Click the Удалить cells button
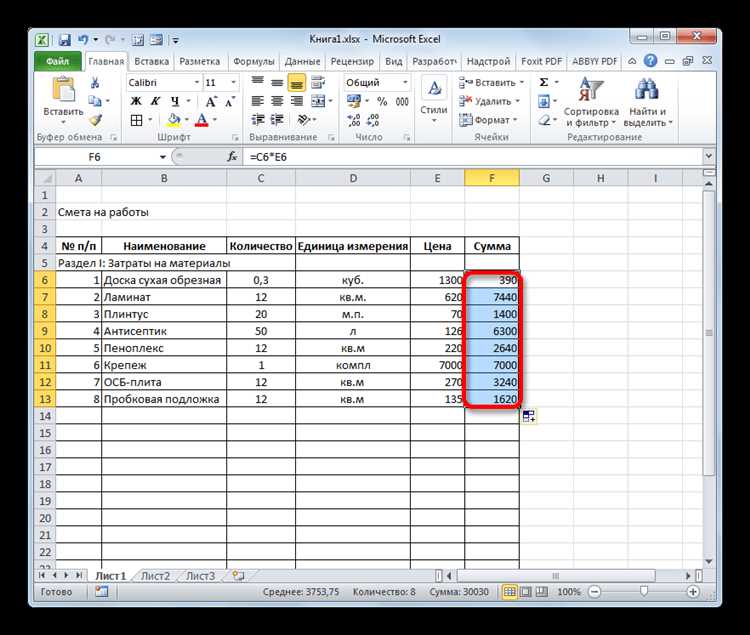Image resolution: width=750 pixels, height=635 pixels. pyautogui.click(x=489, y=101)
